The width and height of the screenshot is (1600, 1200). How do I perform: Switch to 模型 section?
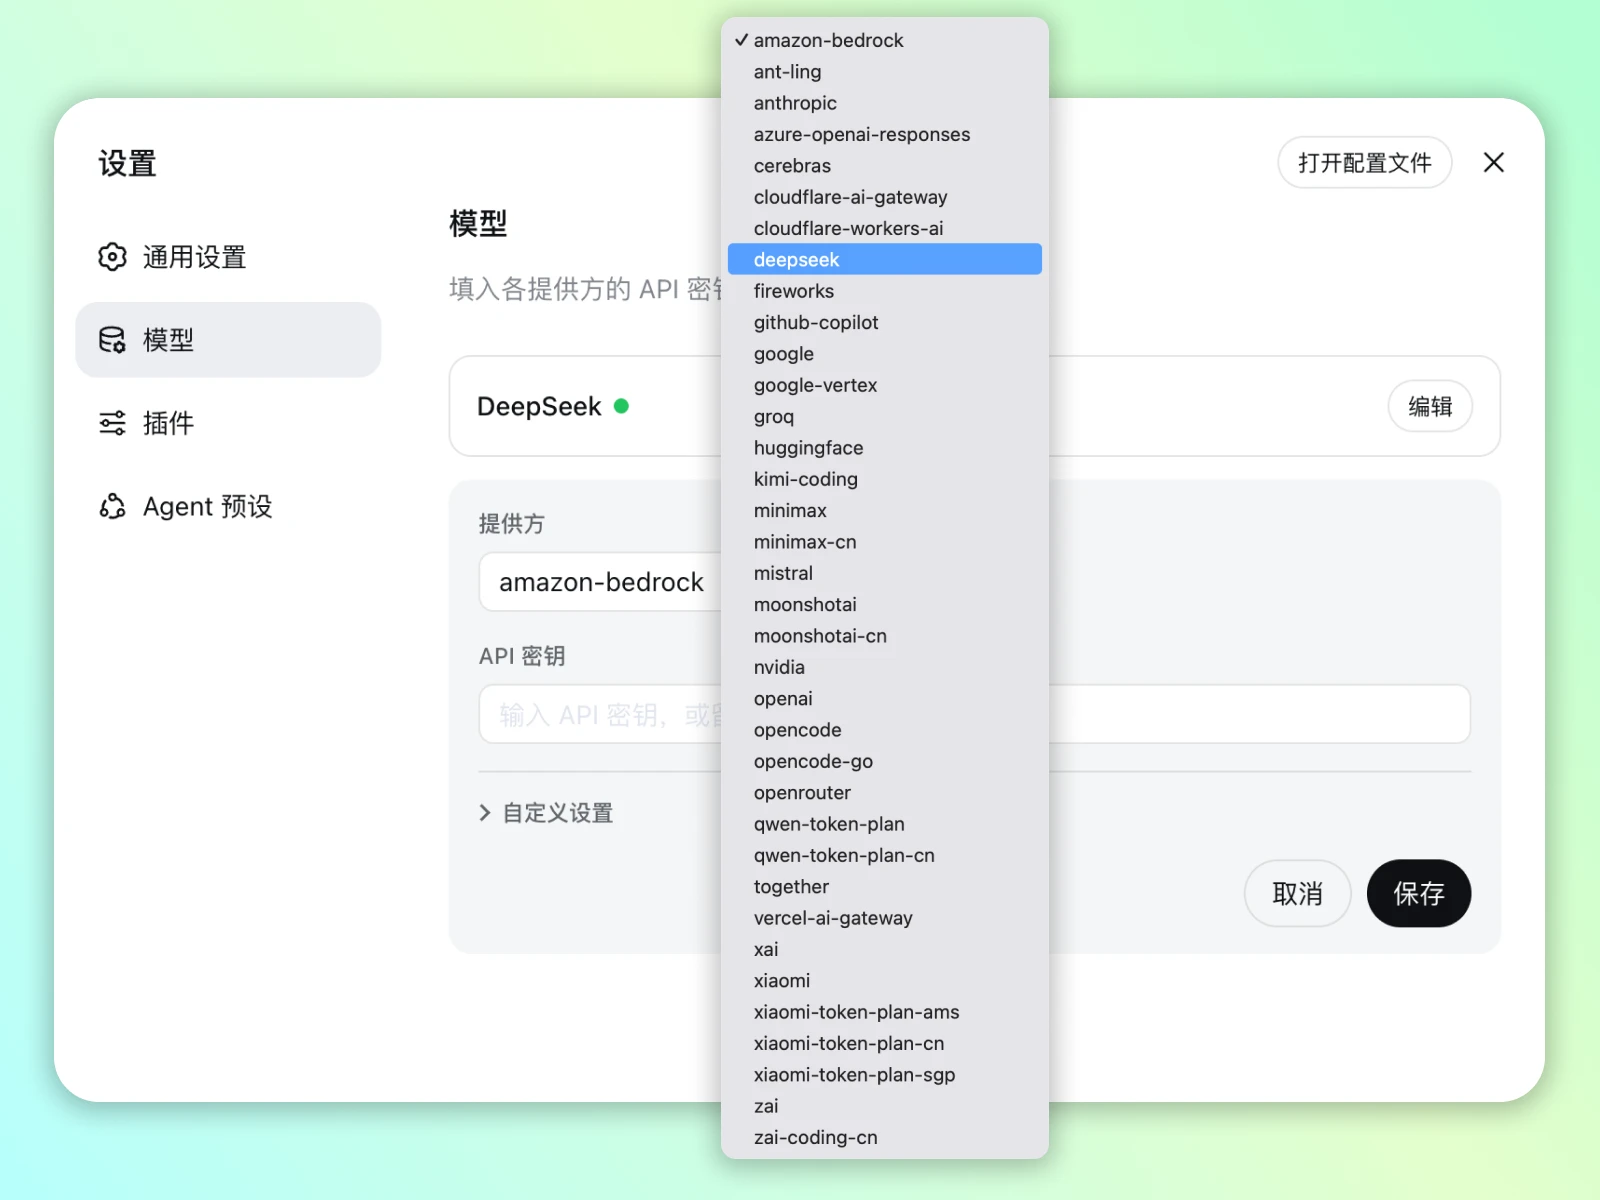pos(228,340)
